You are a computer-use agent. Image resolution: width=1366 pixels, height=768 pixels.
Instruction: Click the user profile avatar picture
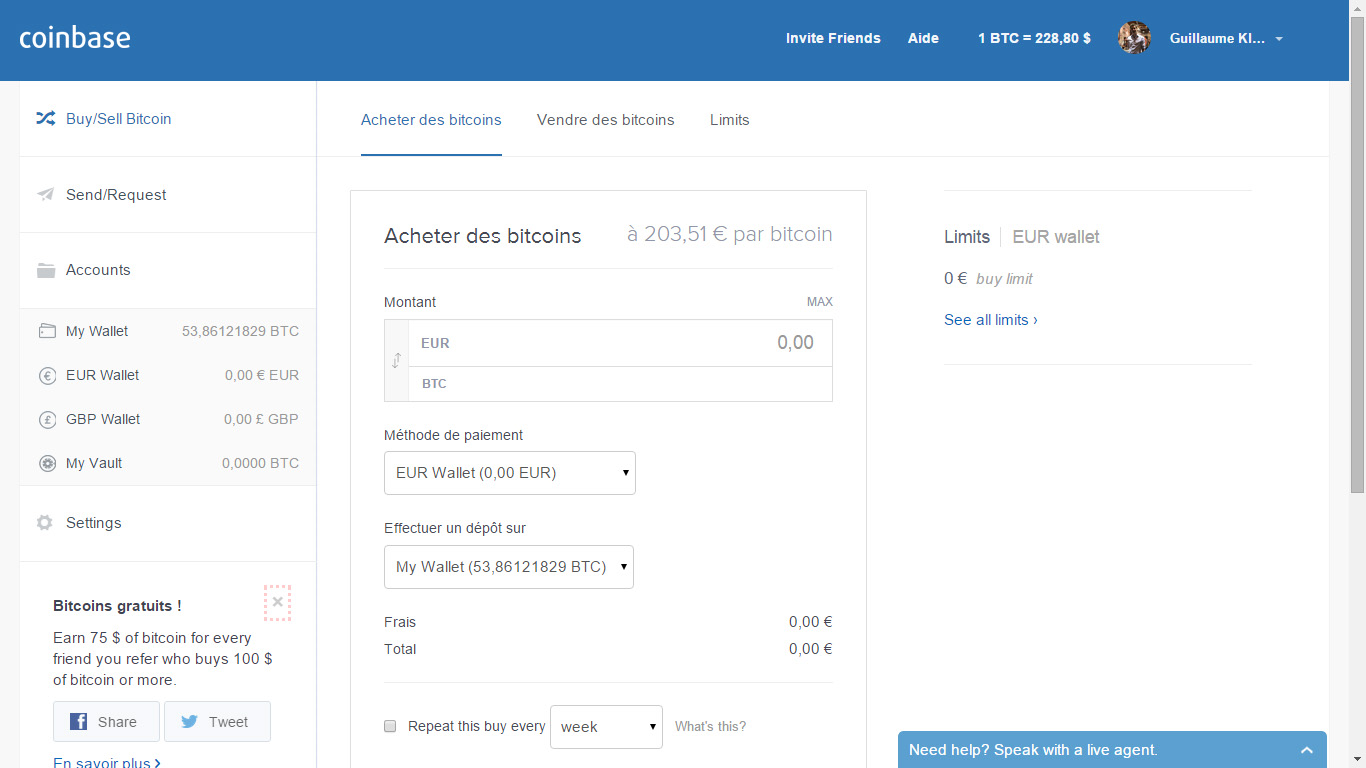click(x=1134, y=38)
